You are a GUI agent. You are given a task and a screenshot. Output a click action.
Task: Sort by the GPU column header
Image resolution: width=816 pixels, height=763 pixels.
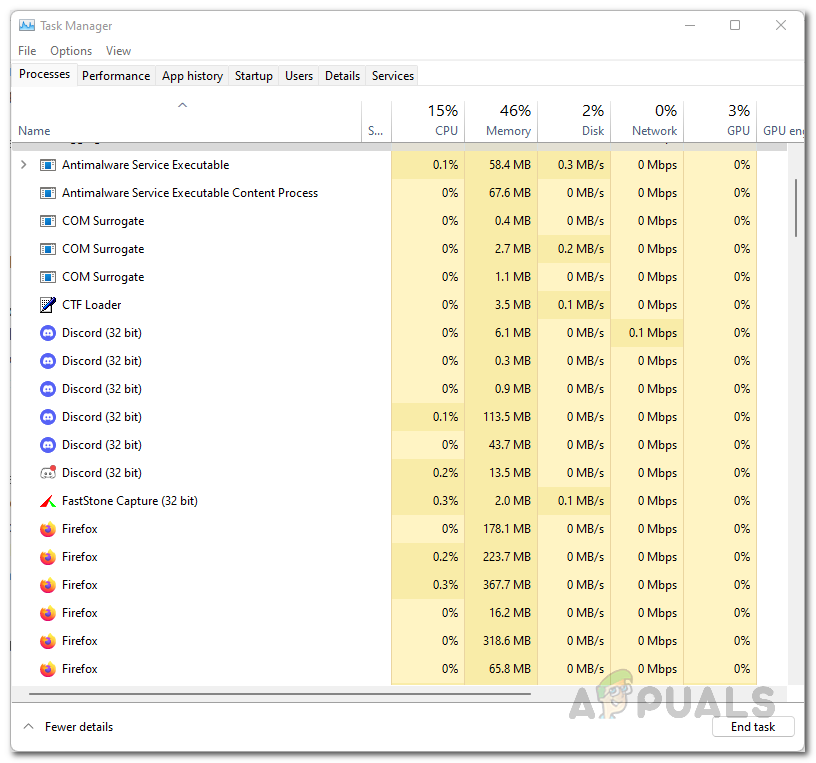click(720, 121)
